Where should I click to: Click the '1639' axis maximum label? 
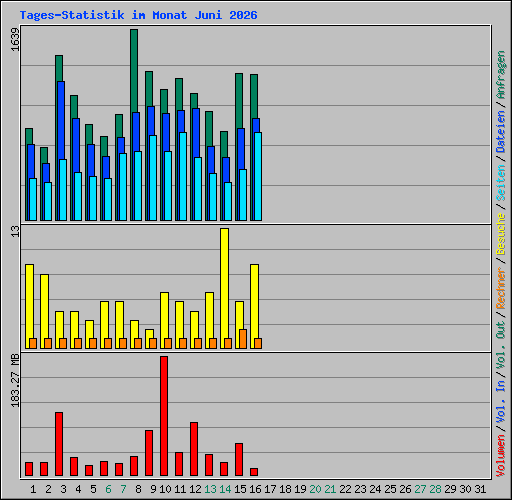(x=16, y=40)
